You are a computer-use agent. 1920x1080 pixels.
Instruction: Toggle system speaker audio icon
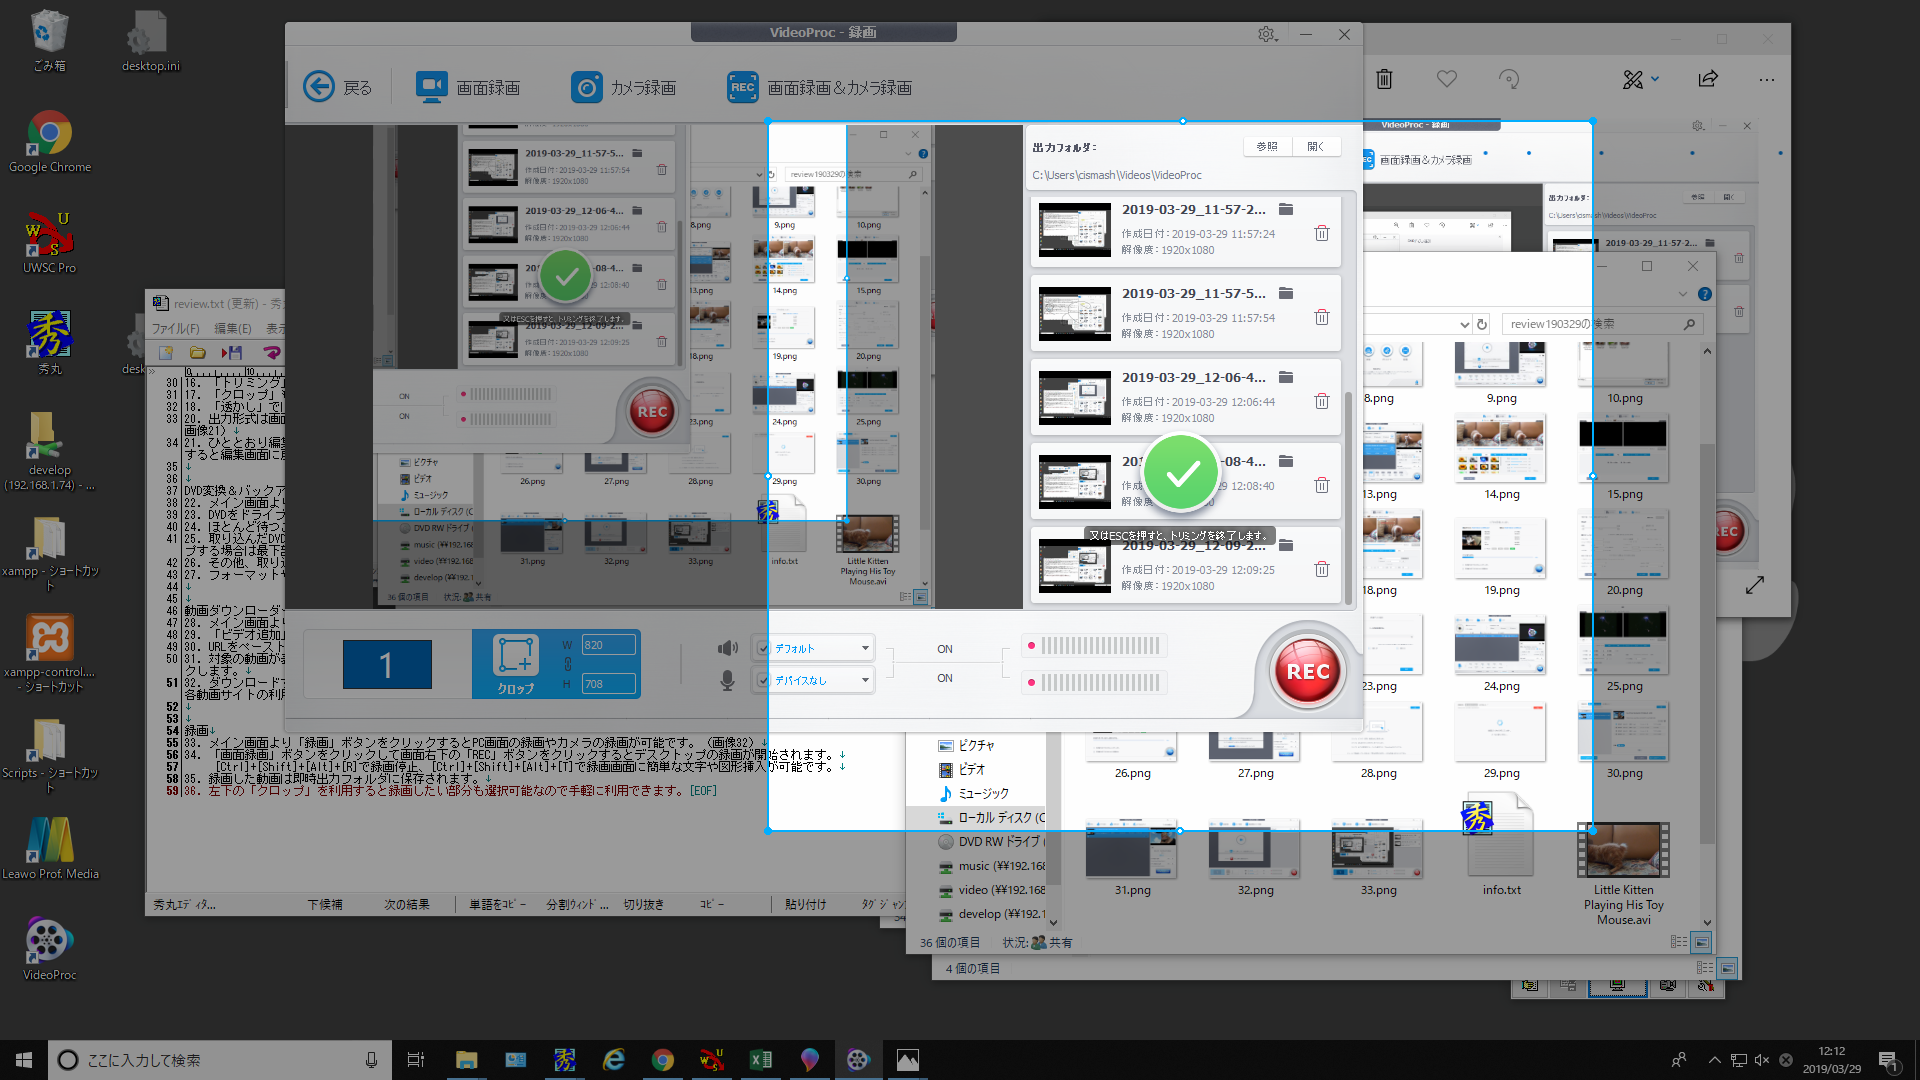pos(727,648)
